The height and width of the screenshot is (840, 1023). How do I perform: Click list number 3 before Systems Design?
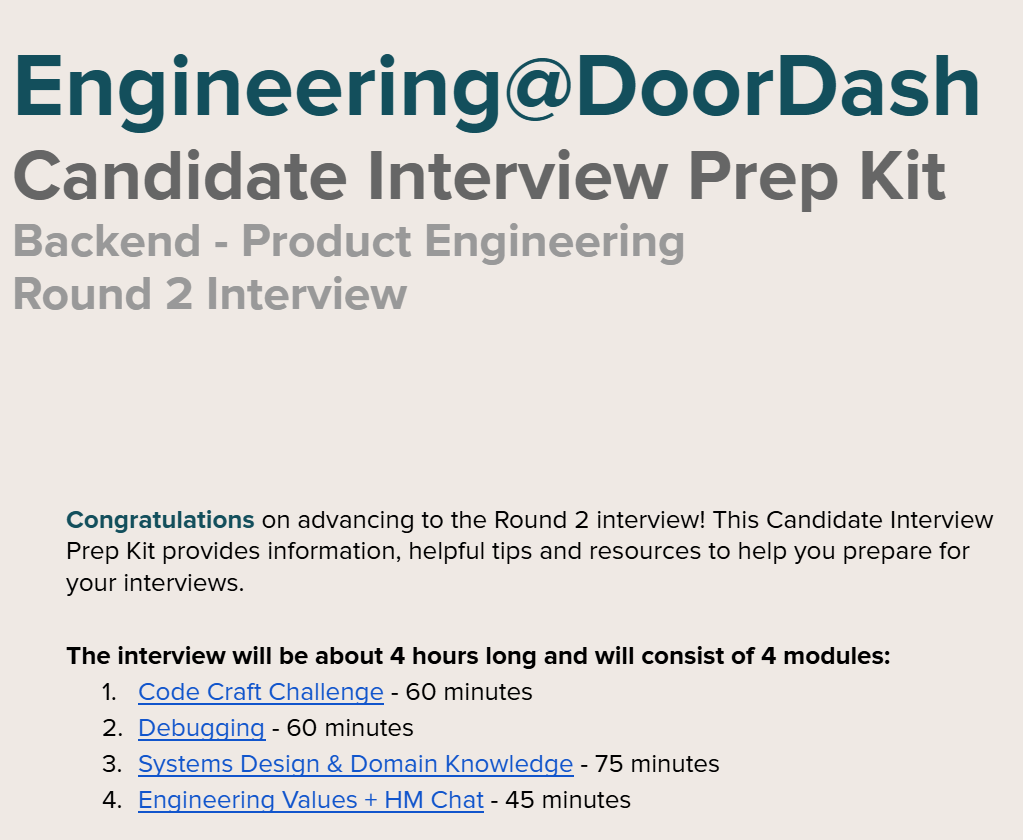tap(111, 764)
